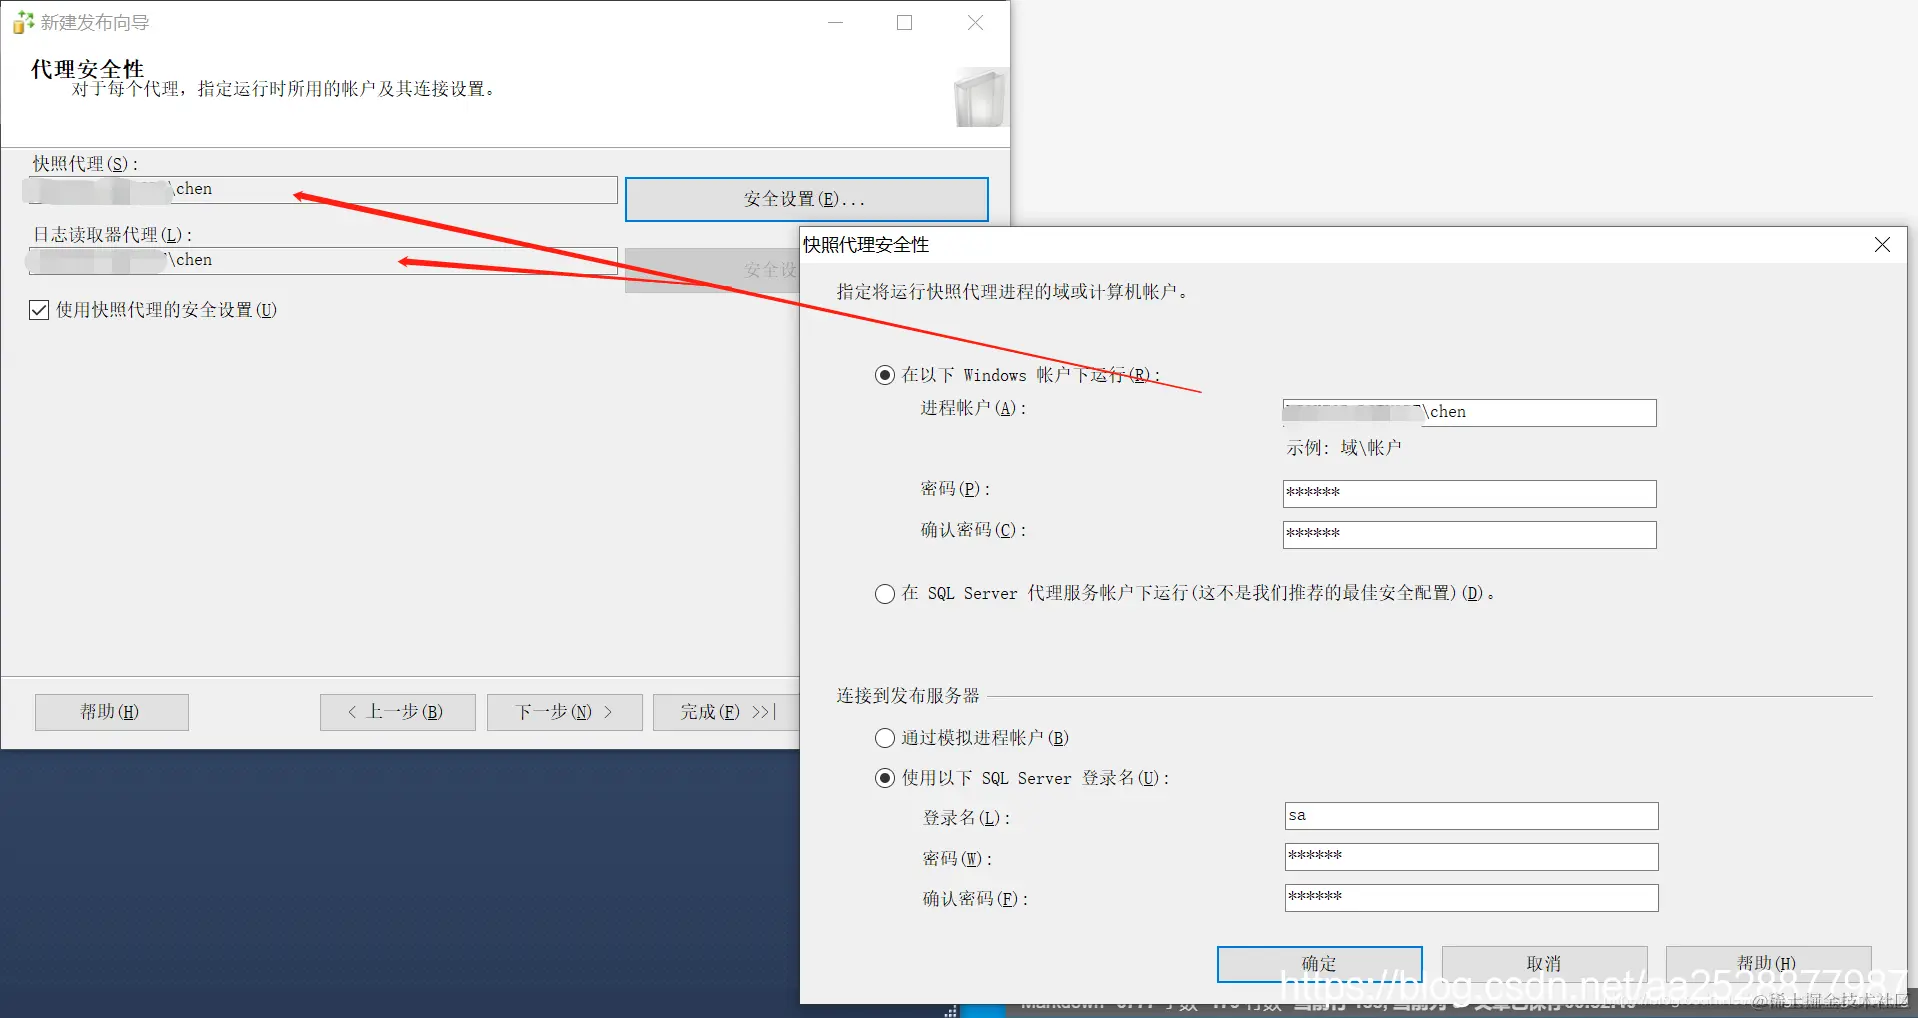Click 帮助 button in the security dialog
Image resolution: width=1918 pixels, height=1018 pixels.
point(1768,964)
